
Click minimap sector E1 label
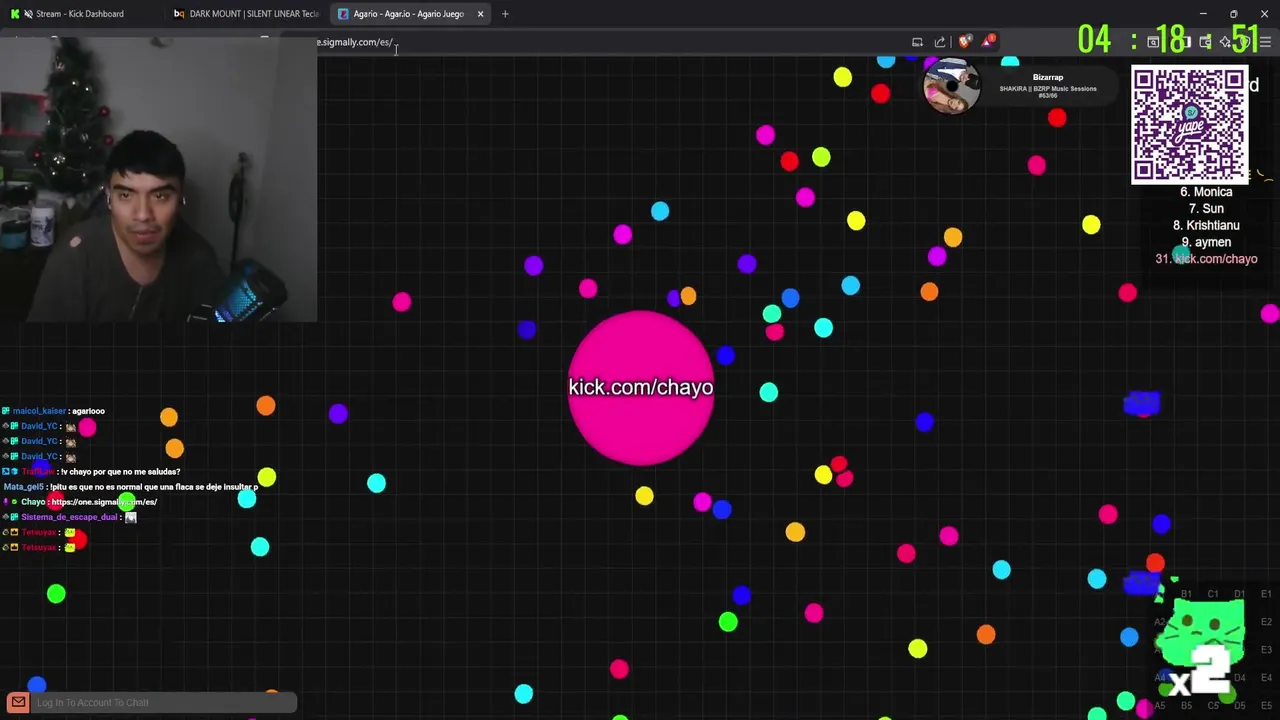(1265, 594)
